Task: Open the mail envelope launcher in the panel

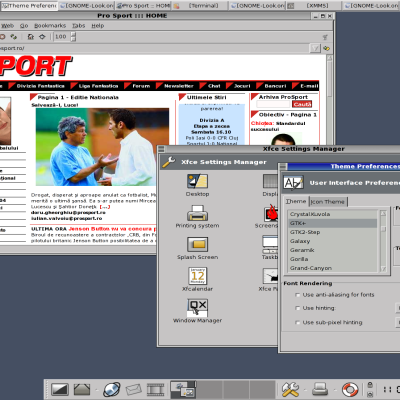Action: coord(134,389)
